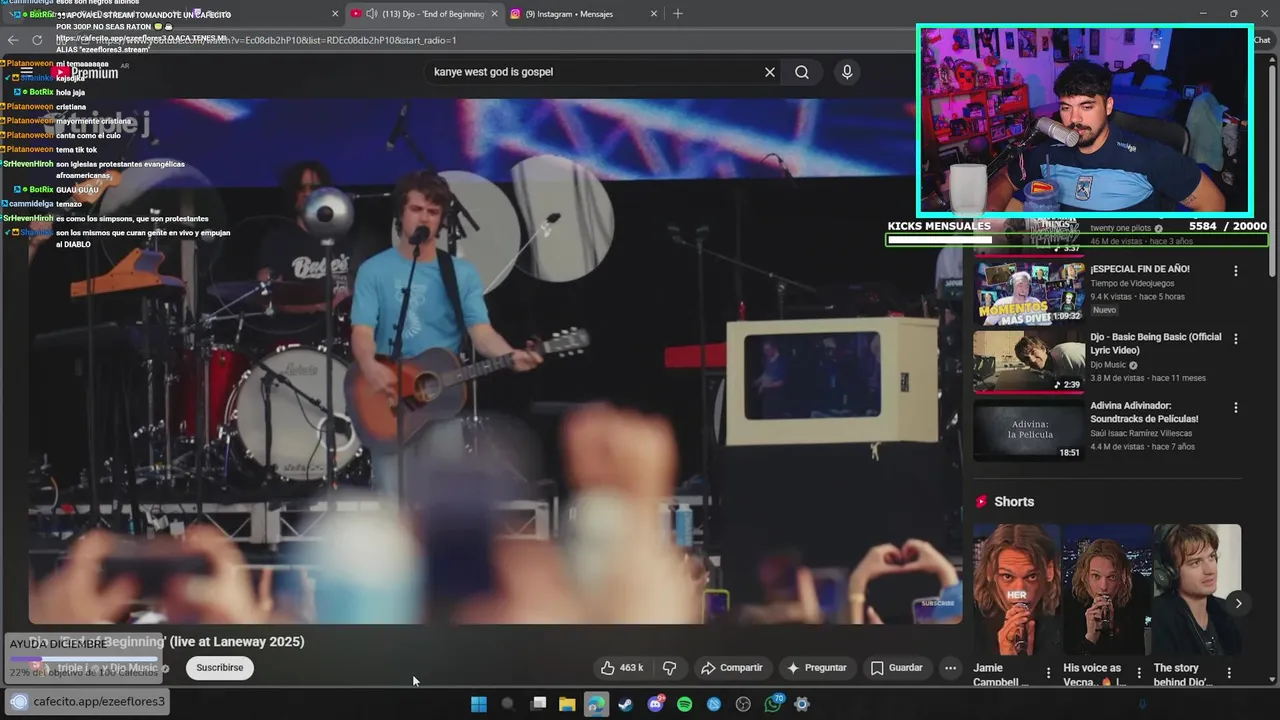Open OBS Studio from the taskbar
The width and height of the screenshot is (1280, 720).
pos(743,704)
